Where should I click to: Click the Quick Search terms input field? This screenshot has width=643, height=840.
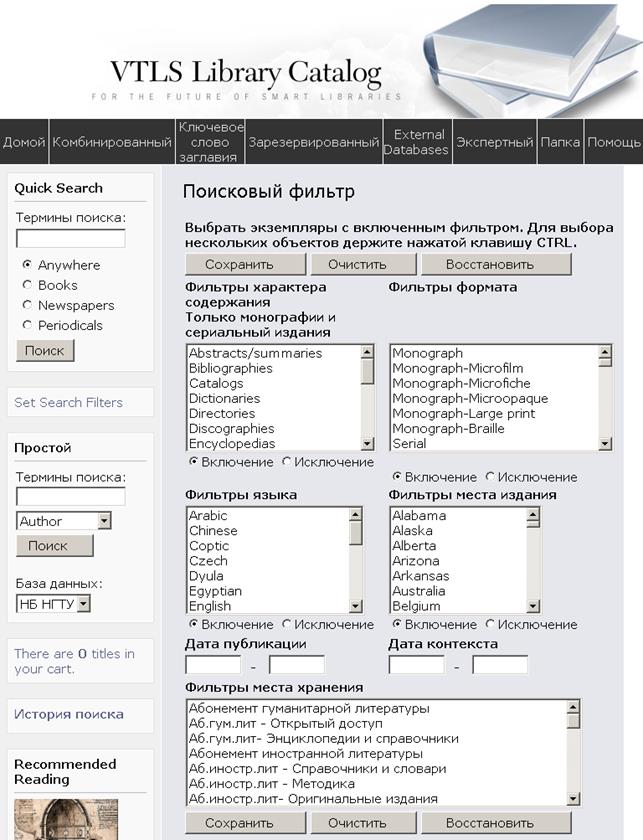[71, 239]
